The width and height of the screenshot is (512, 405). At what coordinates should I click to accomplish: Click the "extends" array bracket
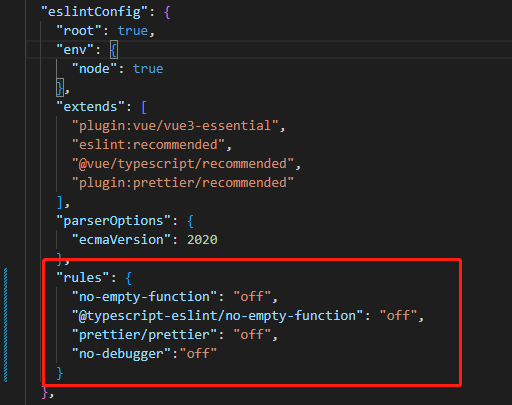(x=144, y=107)
